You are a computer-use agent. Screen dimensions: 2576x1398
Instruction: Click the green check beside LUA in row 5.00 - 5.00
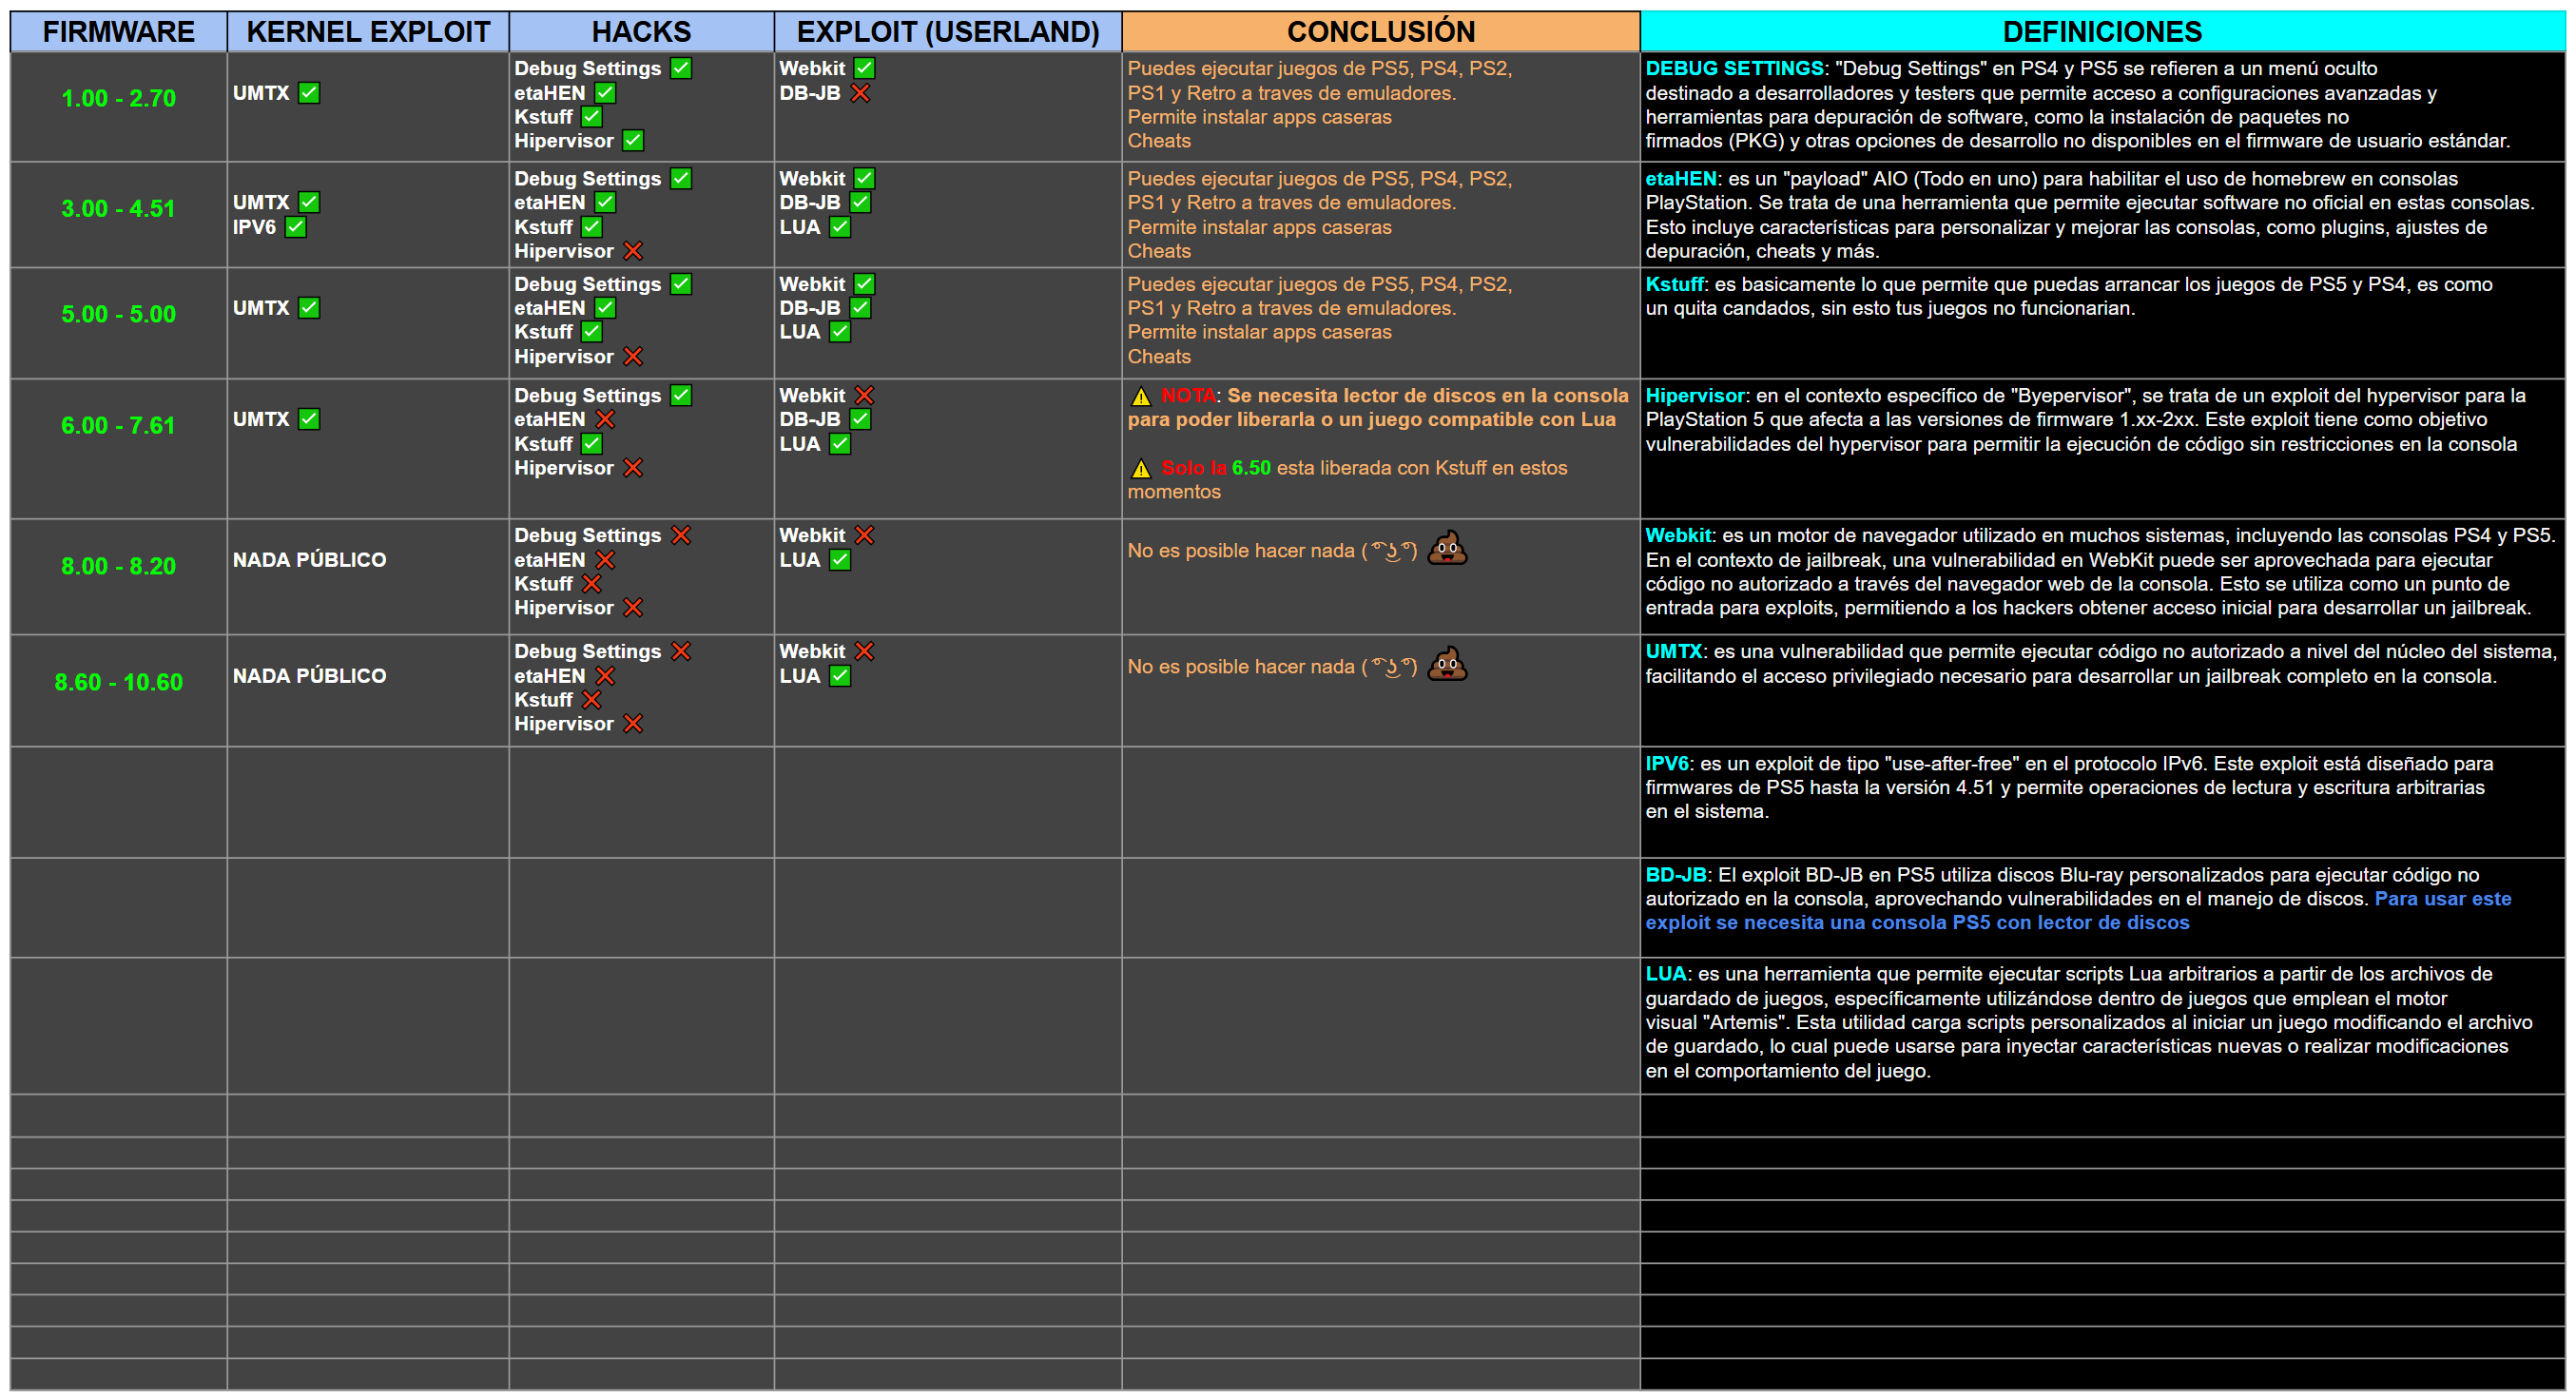(840, 332)
